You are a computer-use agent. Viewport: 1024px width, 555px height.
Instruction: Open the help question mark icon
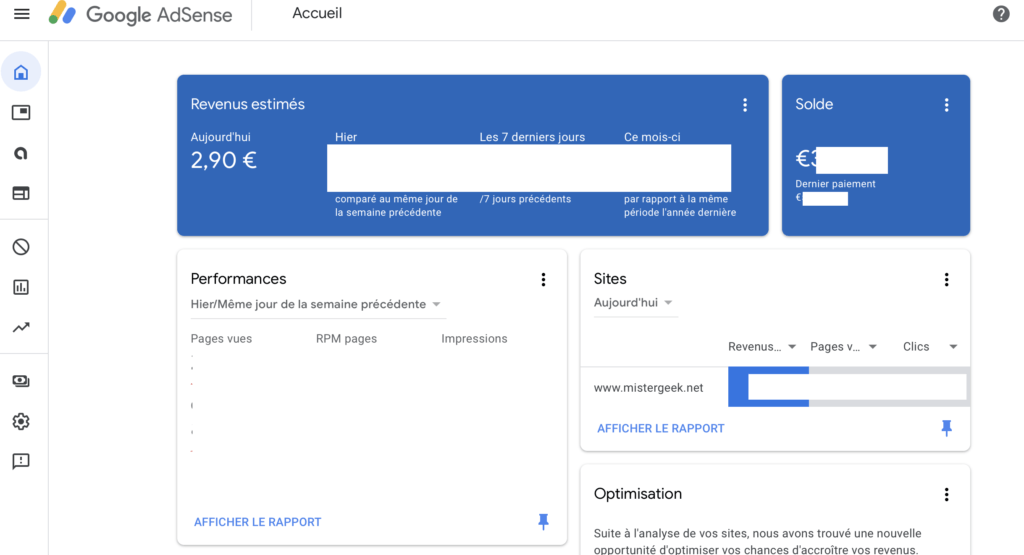(x=1000, y=14)
